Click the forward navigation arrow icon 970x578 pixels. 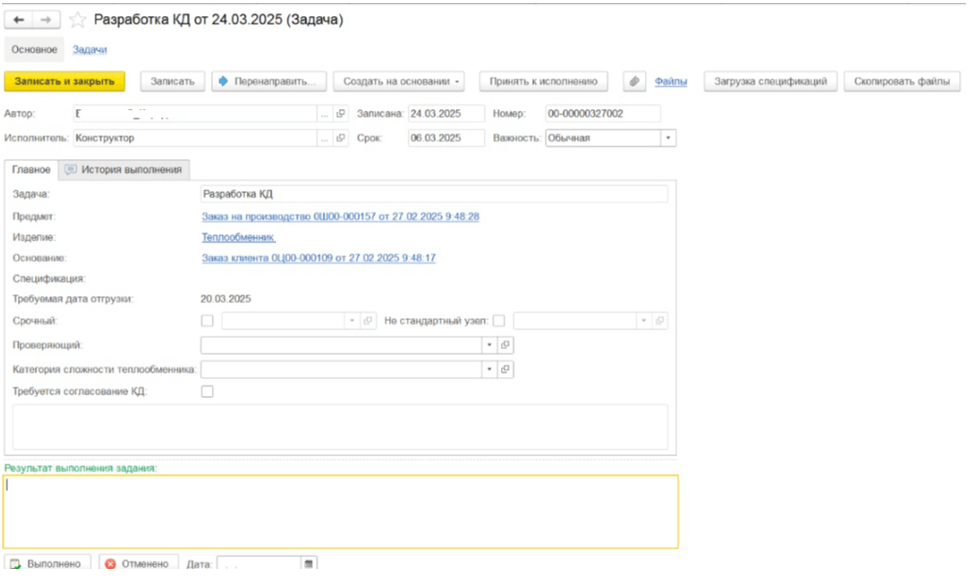click(x=45, y=20)
